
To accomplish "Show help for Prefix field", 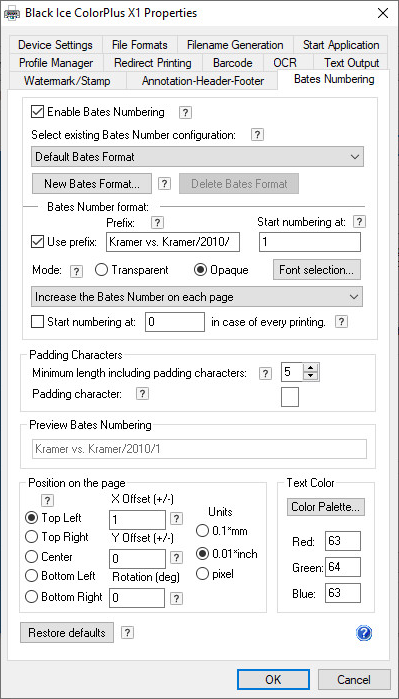I will (157, 222).
